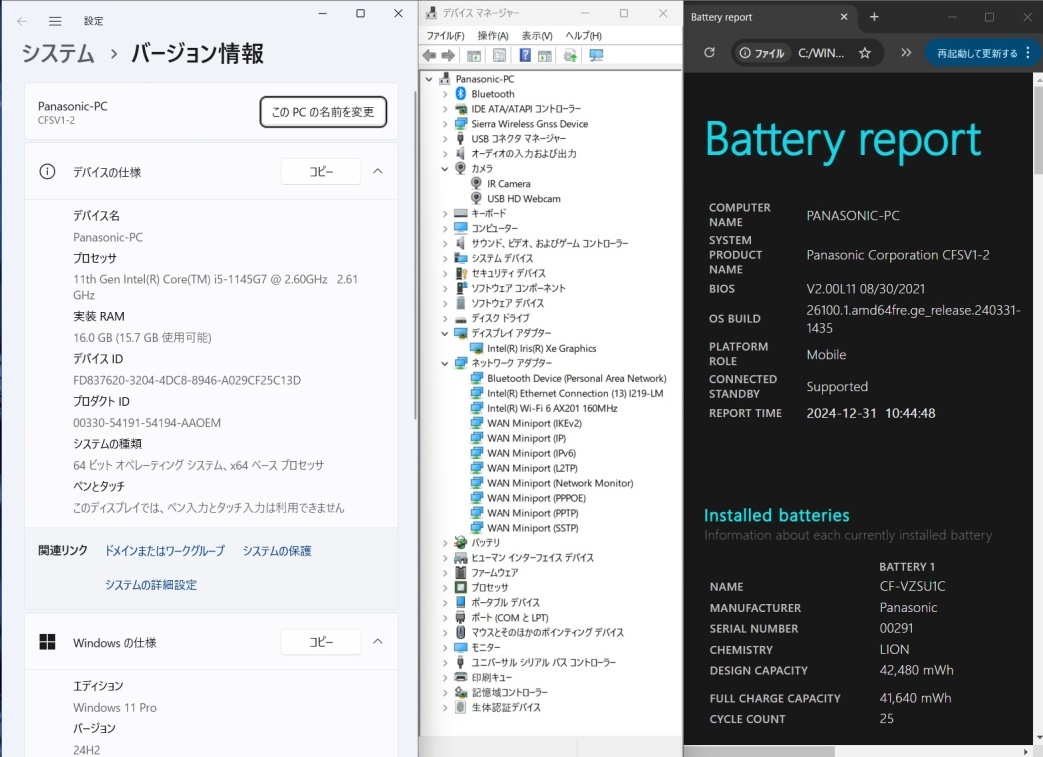Viewport: 1043px width, 757px height.
Task: Click the System breadcrumb in Settings
Action: [x=59, y=53]
